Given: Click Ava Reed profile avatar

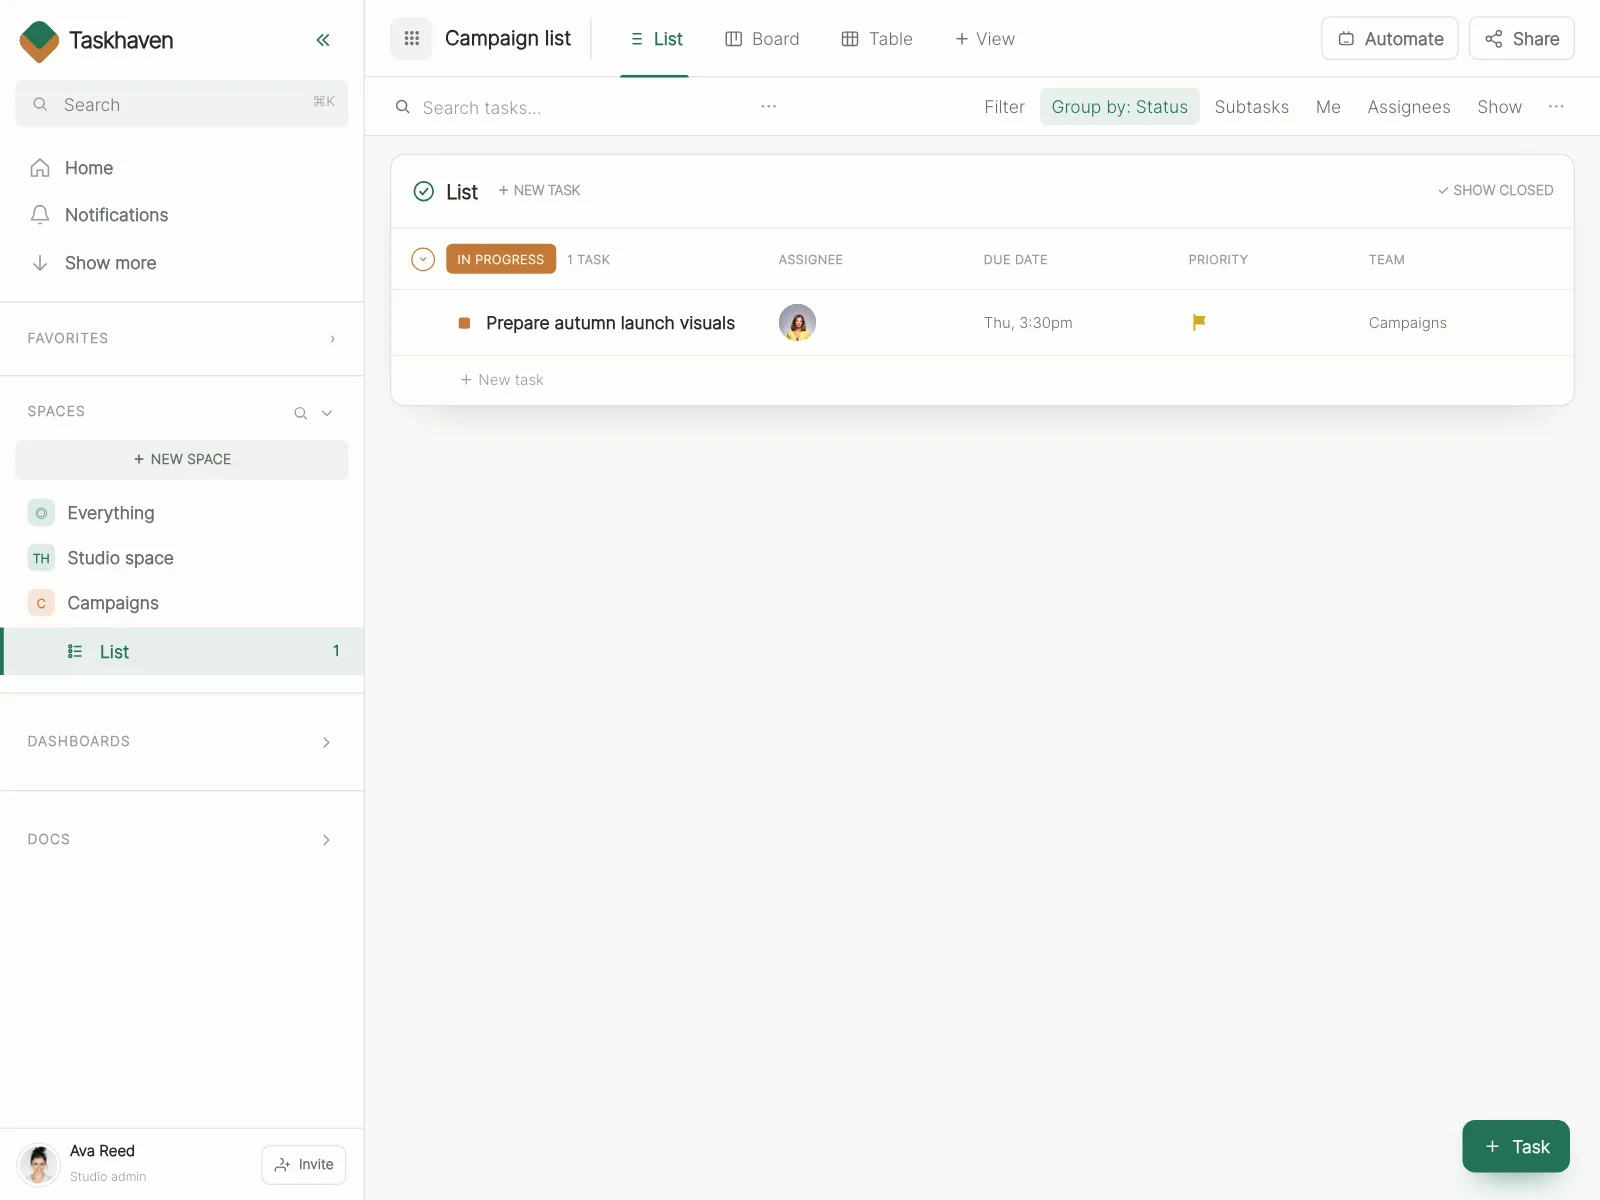Looking at the screenshot, I should pyautogui.click(x=39, y=1165).
